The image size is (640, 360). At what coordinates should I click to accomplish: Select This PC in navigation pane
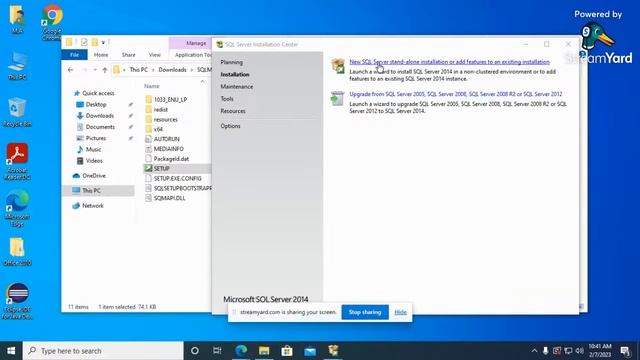pyautogui.click(x=98, y=190)
